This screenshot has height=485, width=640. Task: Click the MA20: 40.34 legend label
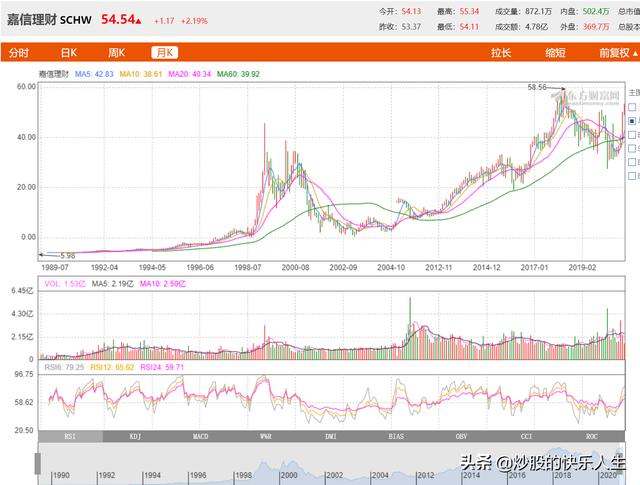(x=189, y=74)
